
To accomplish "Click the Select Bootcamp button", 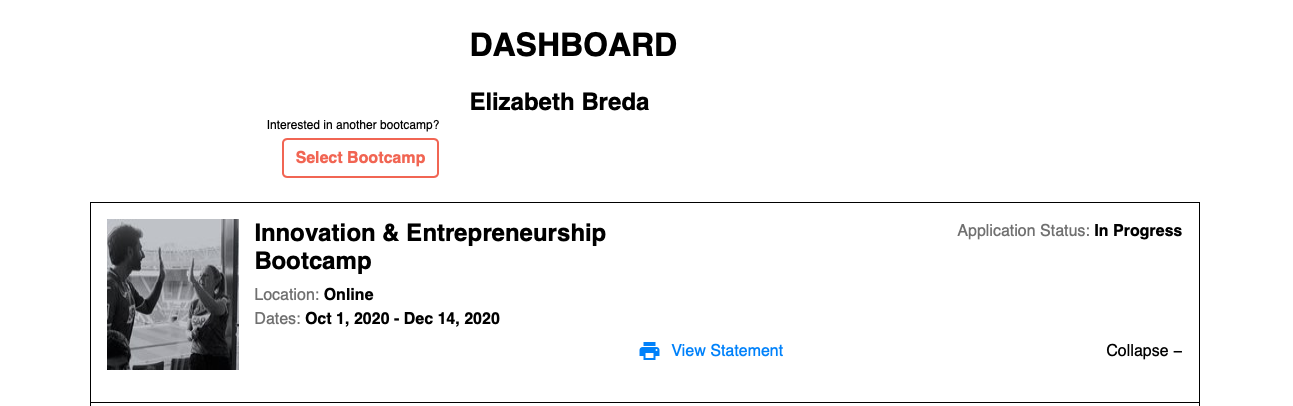I will [x=360, y=158].
